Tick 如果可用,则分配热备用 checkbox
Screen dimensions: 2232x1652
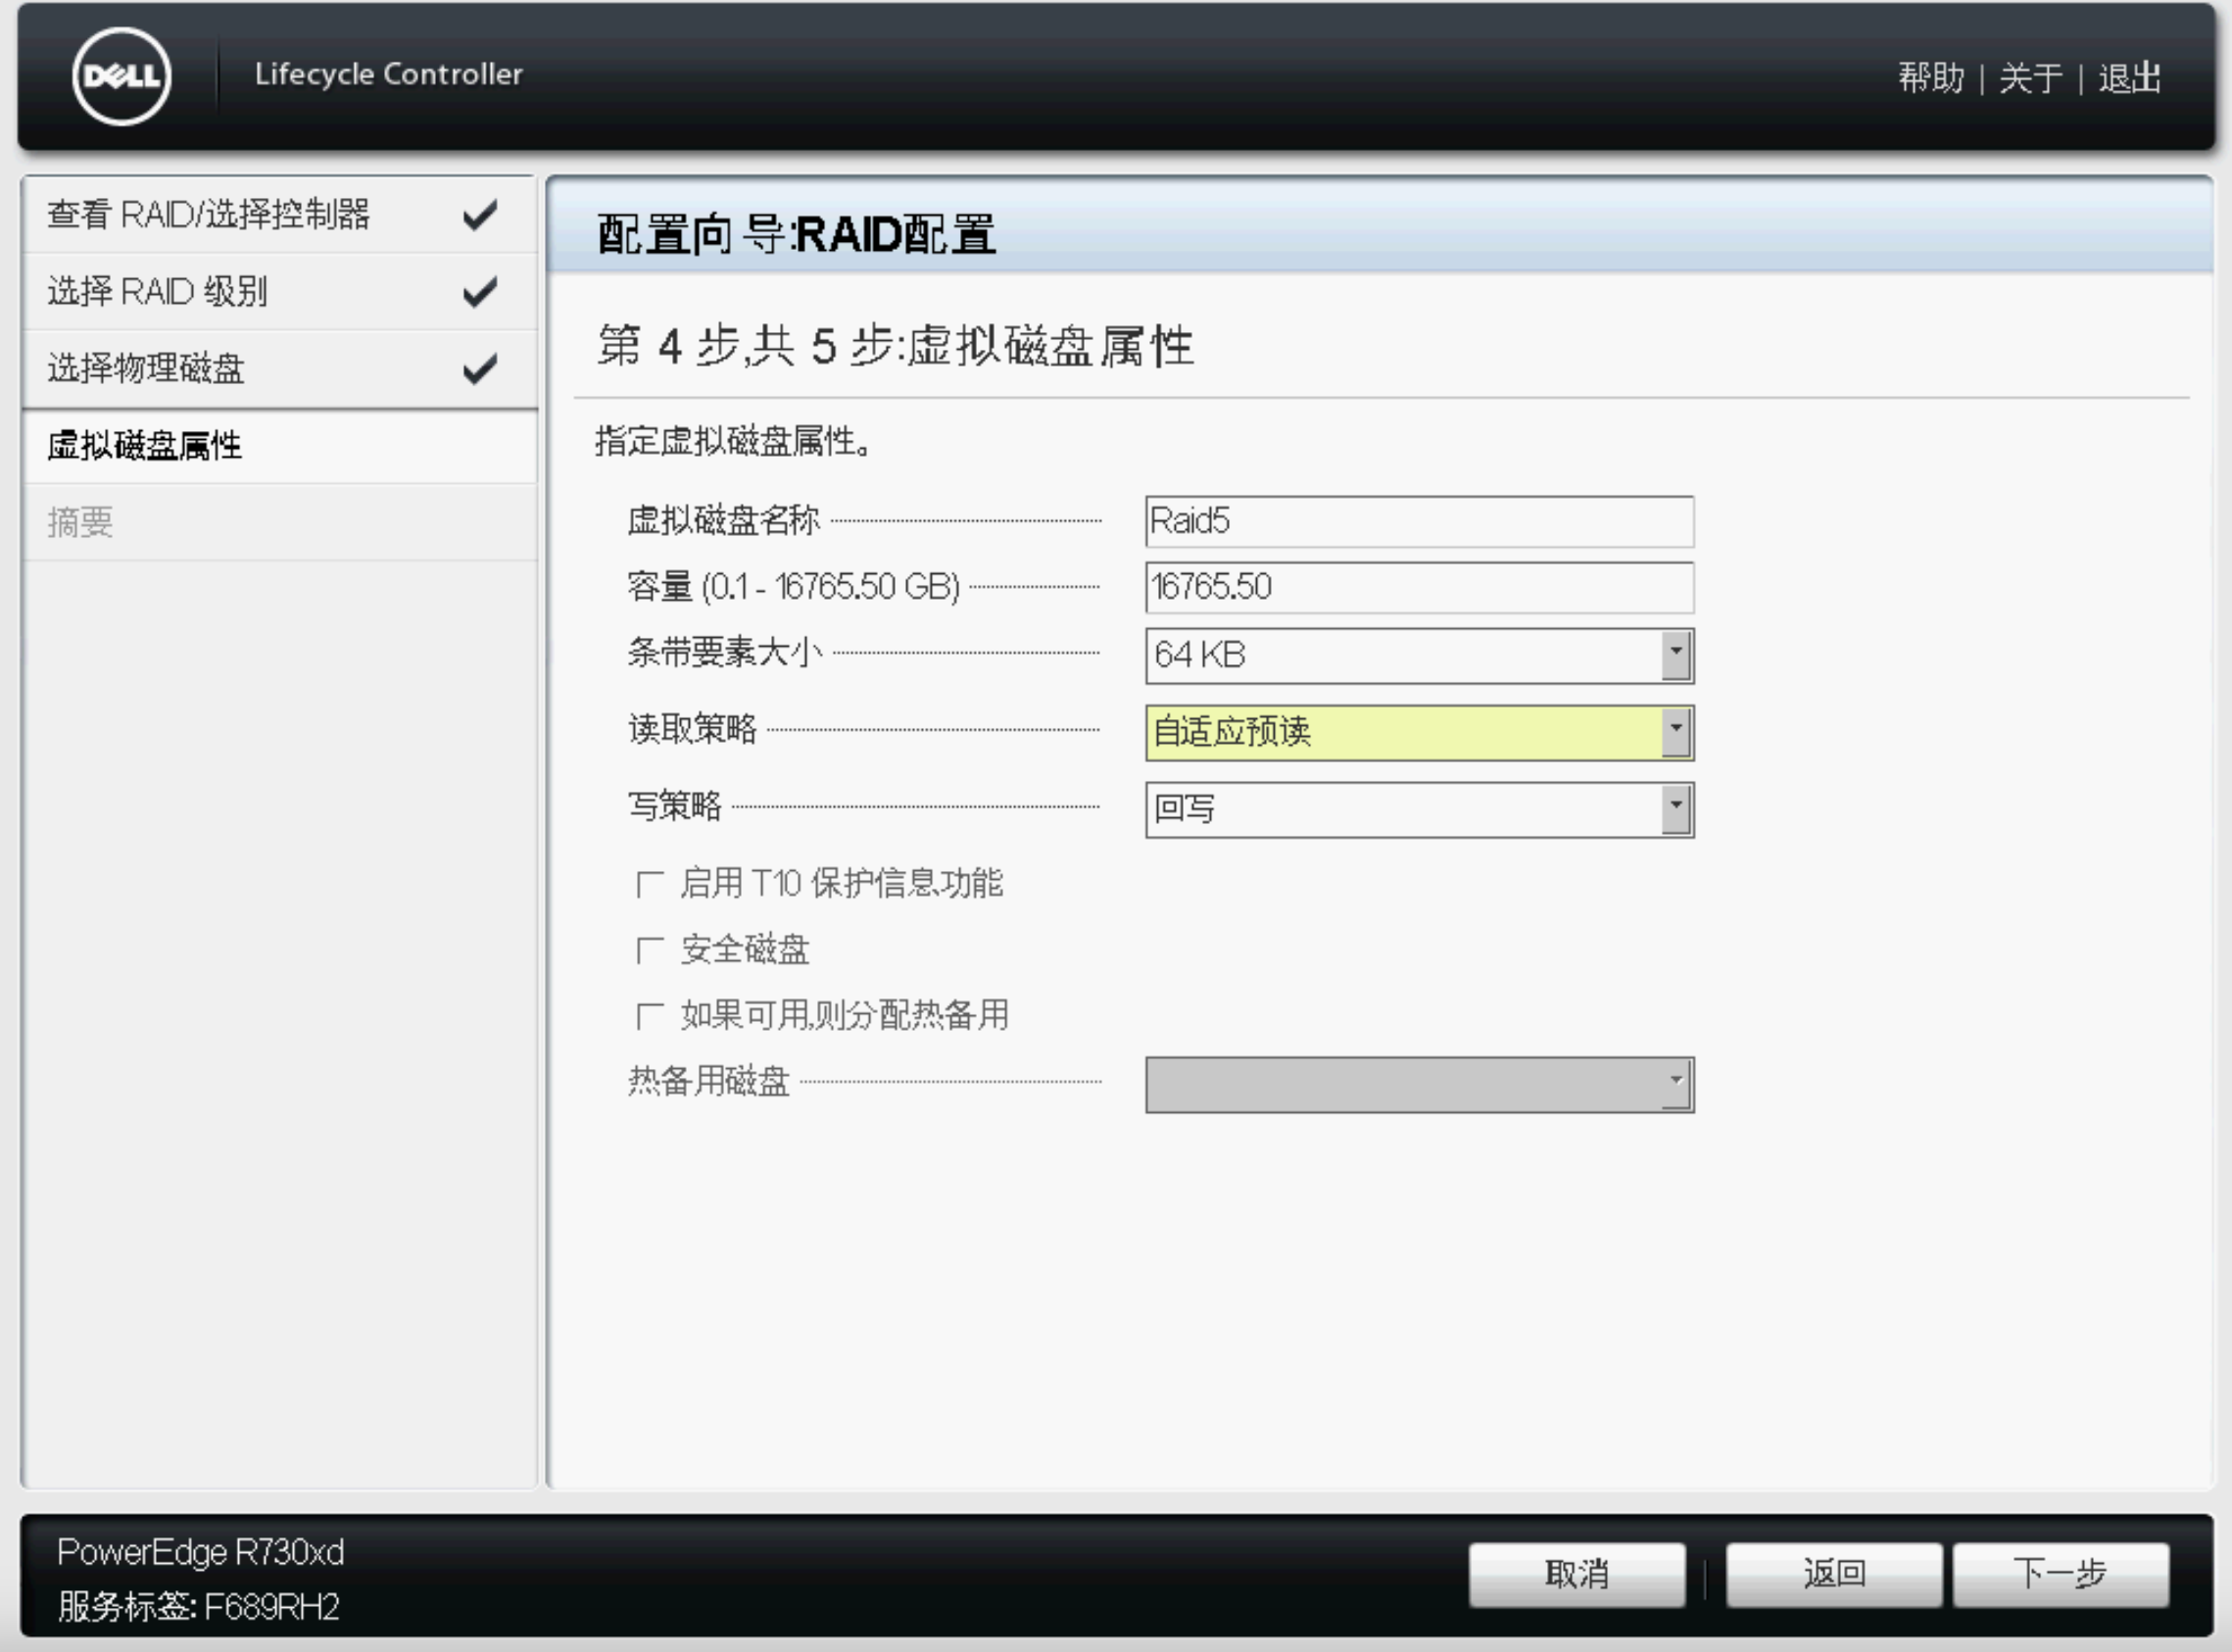click(650, 1016)
